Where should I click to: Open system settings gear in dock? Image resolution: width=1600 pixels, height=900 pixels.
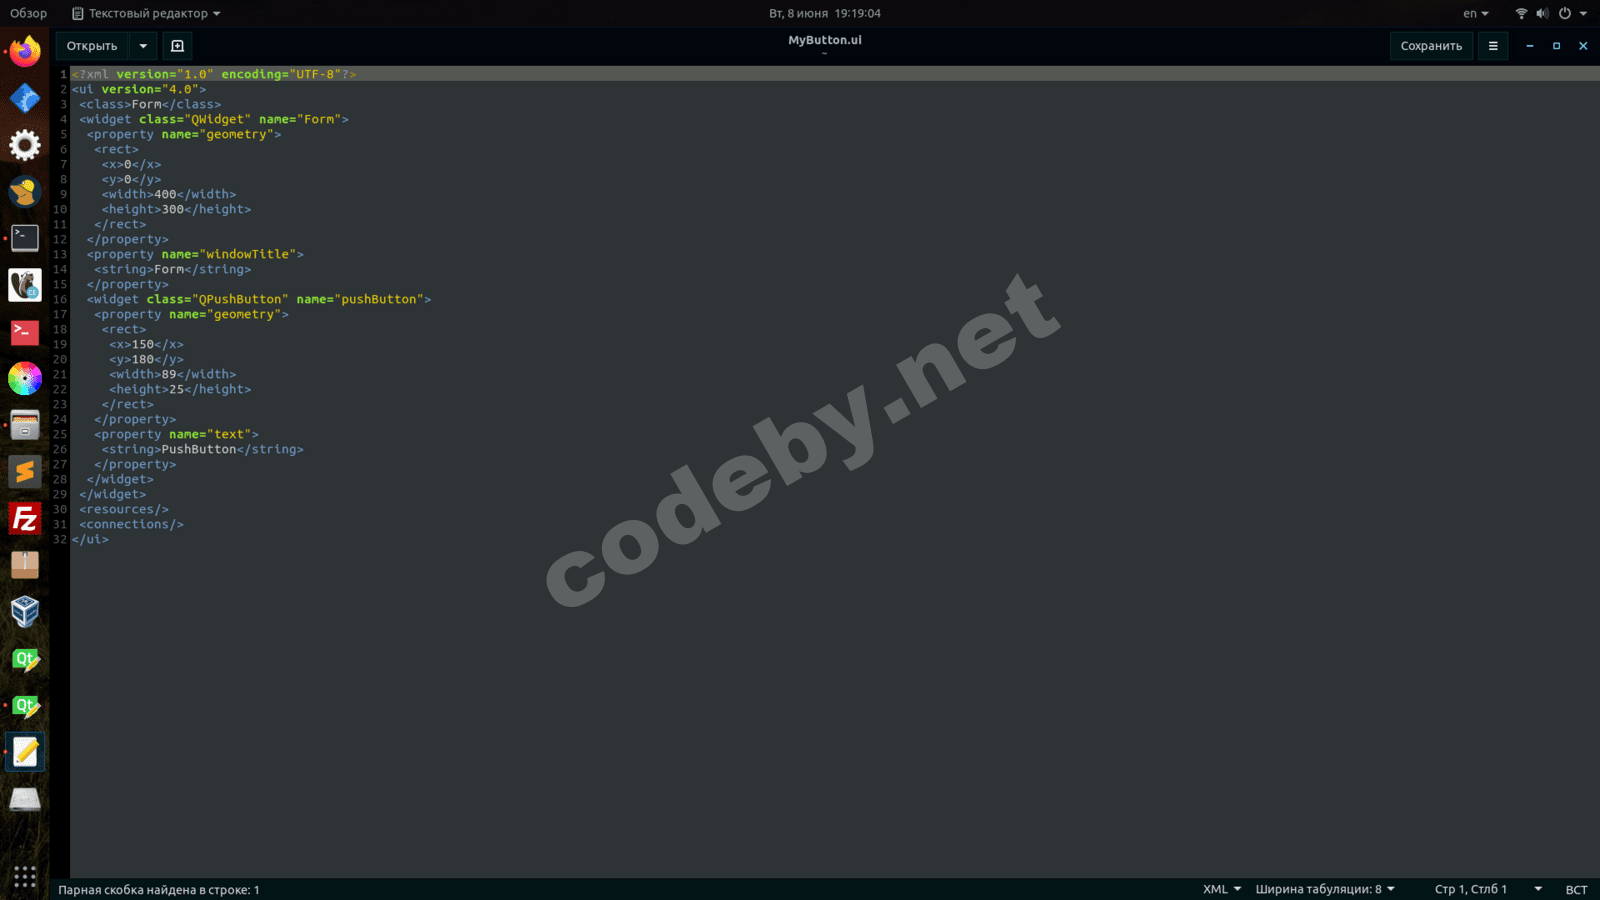coord(25,145)
